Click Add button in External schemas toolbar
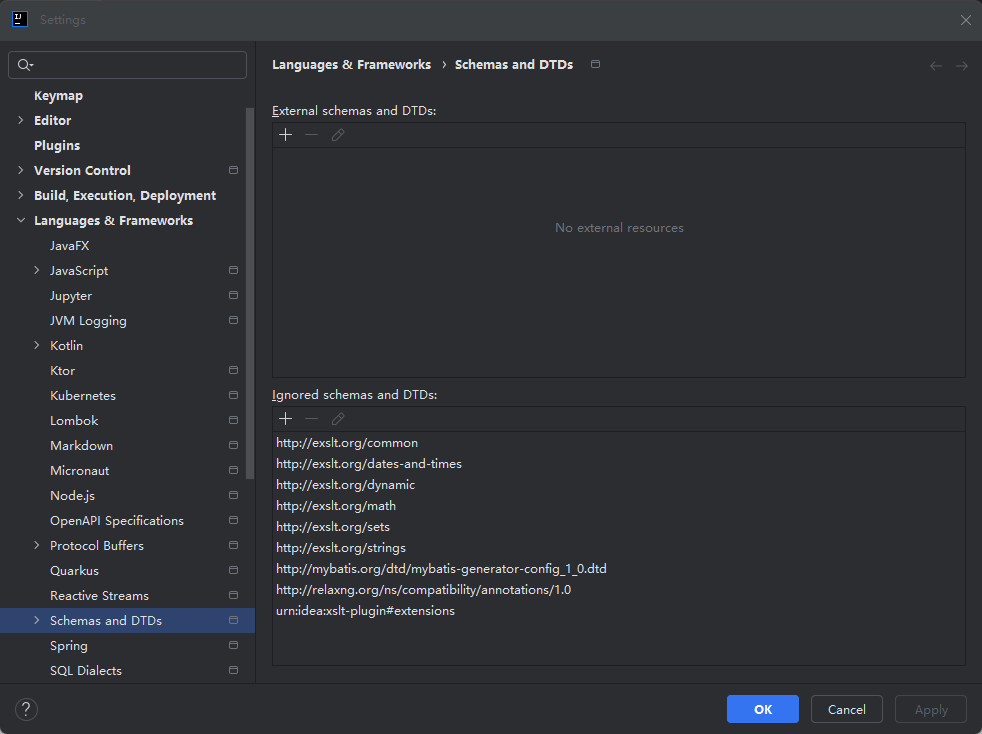The width and height of the screenshot is (982, 734). (x=286, y=135)
